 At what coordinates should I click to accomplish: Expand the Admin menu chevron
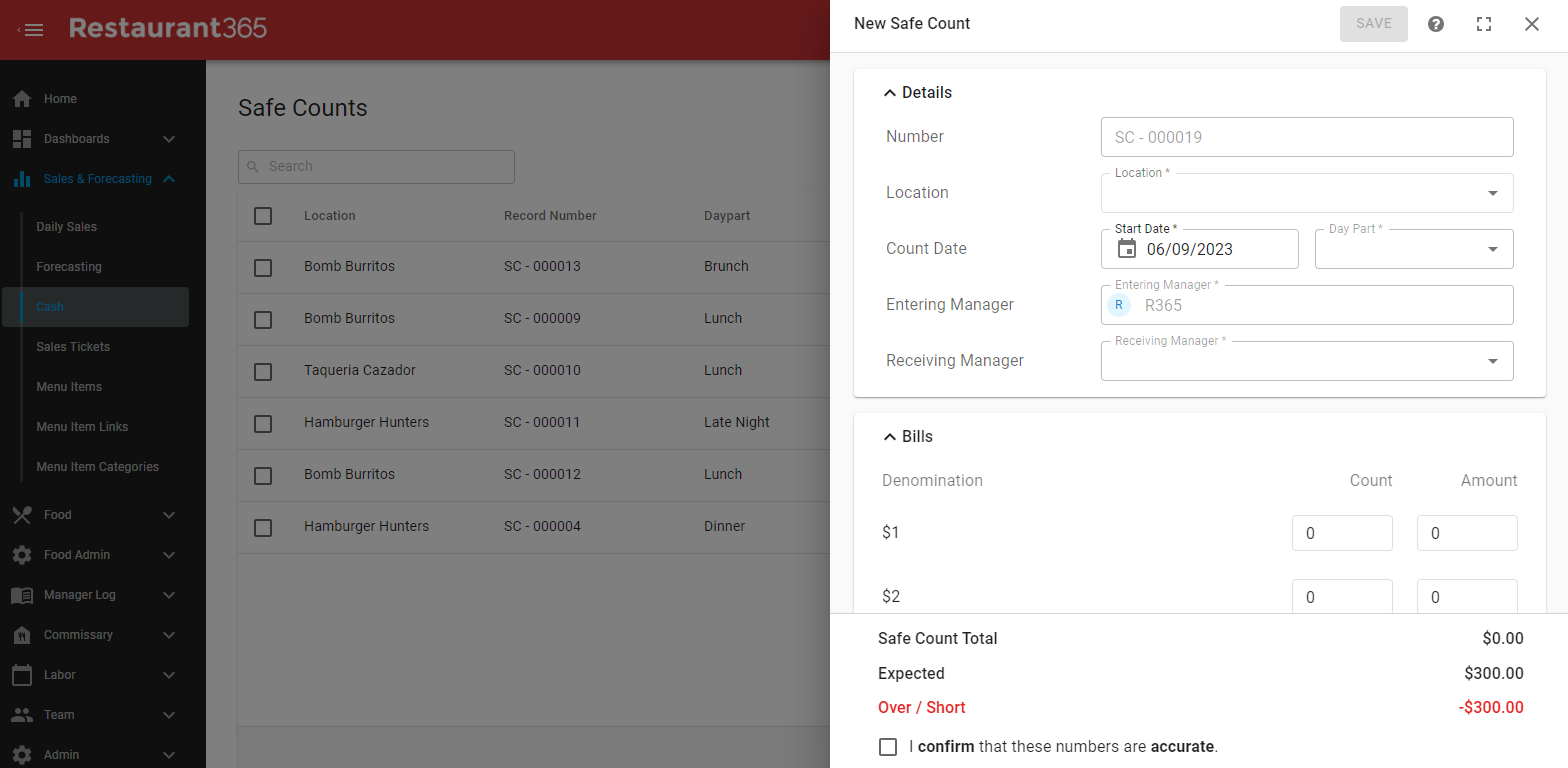tap(169, 755)
